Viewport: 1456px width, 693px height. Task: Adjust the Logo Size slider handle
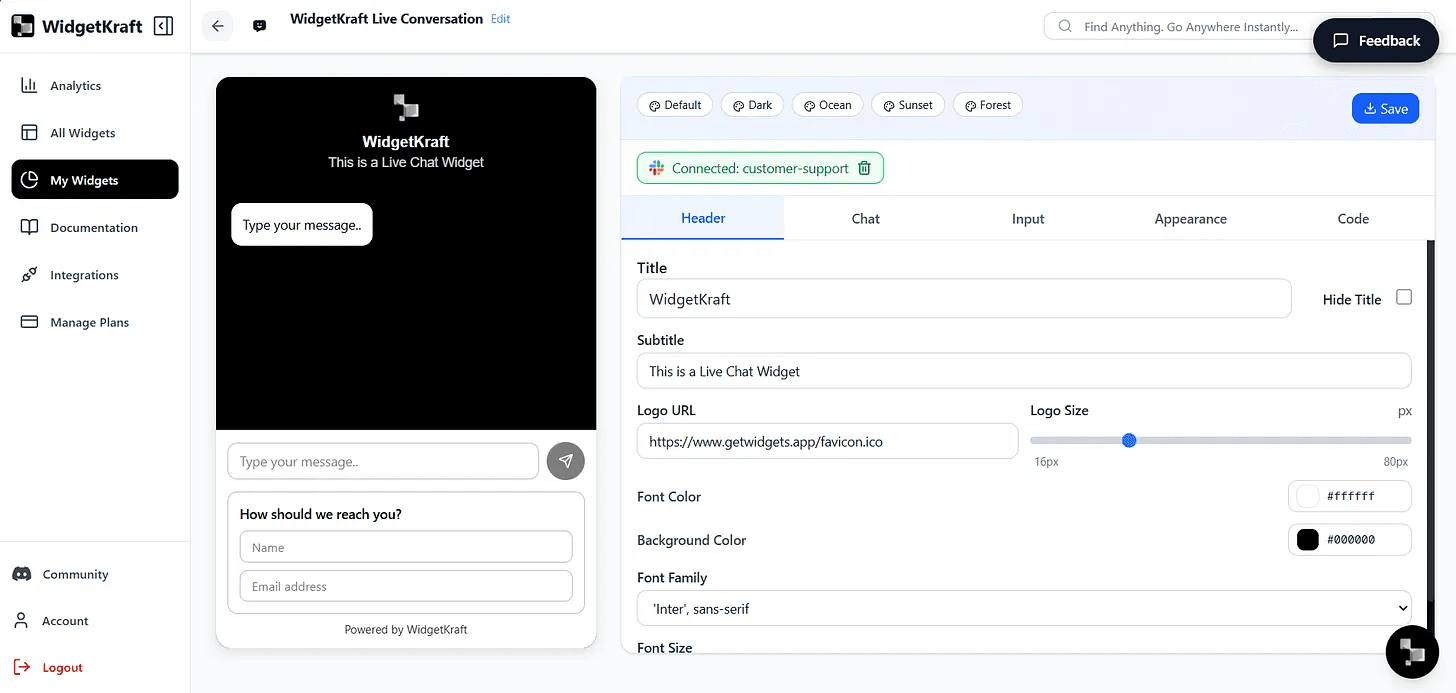tap(1129, 440)
